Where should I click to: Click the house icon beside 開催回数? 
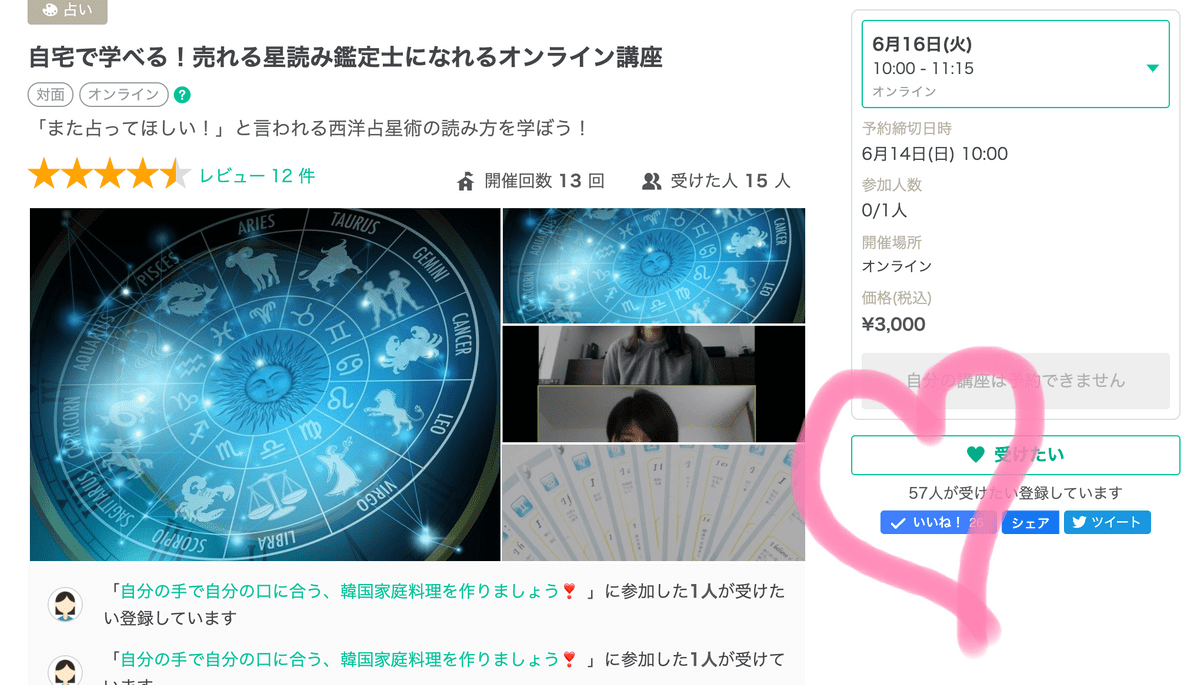(465, 181)
